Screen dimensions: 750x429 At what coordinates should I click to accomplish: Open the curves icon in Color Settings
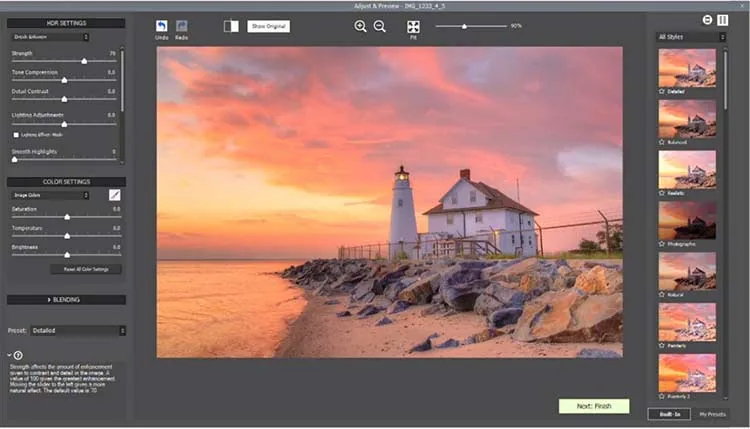click(x=114, y=195)
